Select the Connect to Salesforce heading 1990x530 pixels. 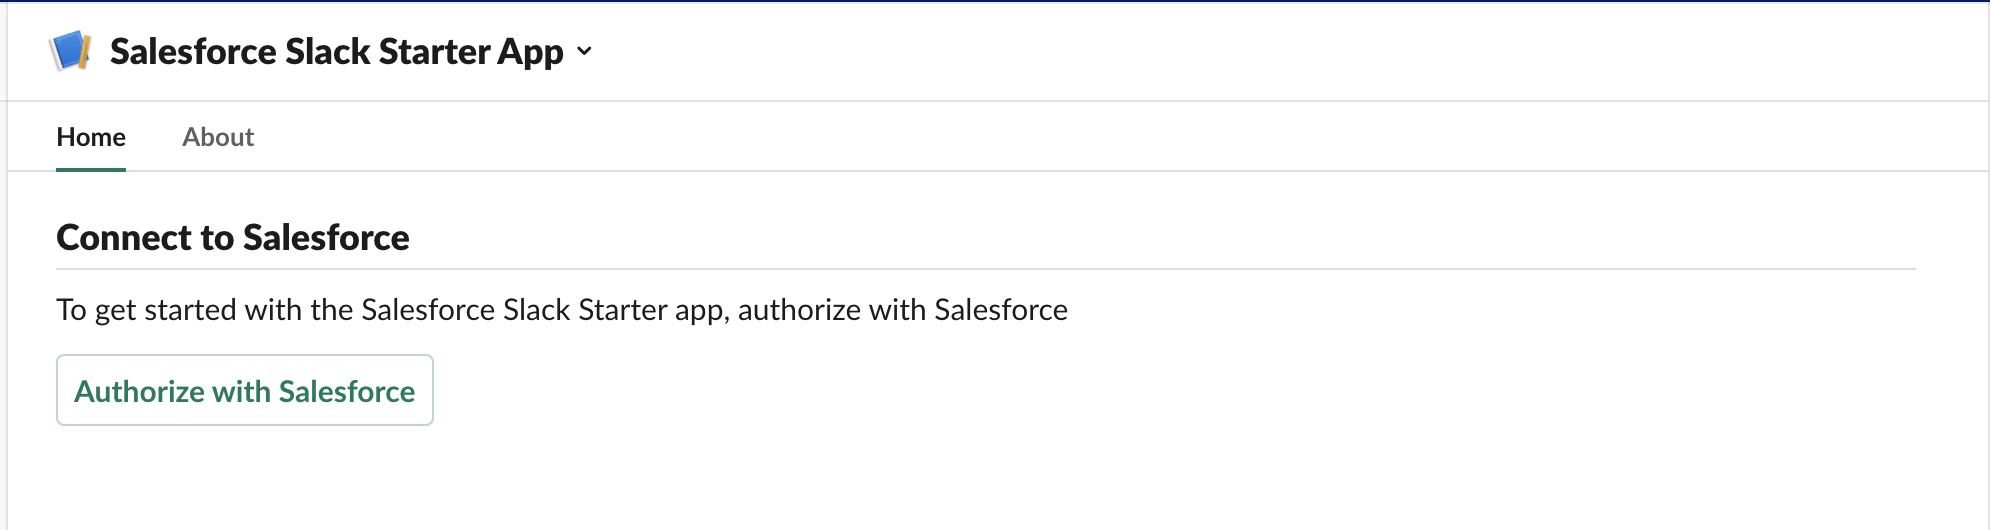pyautogui.click(x=233, y=237)
